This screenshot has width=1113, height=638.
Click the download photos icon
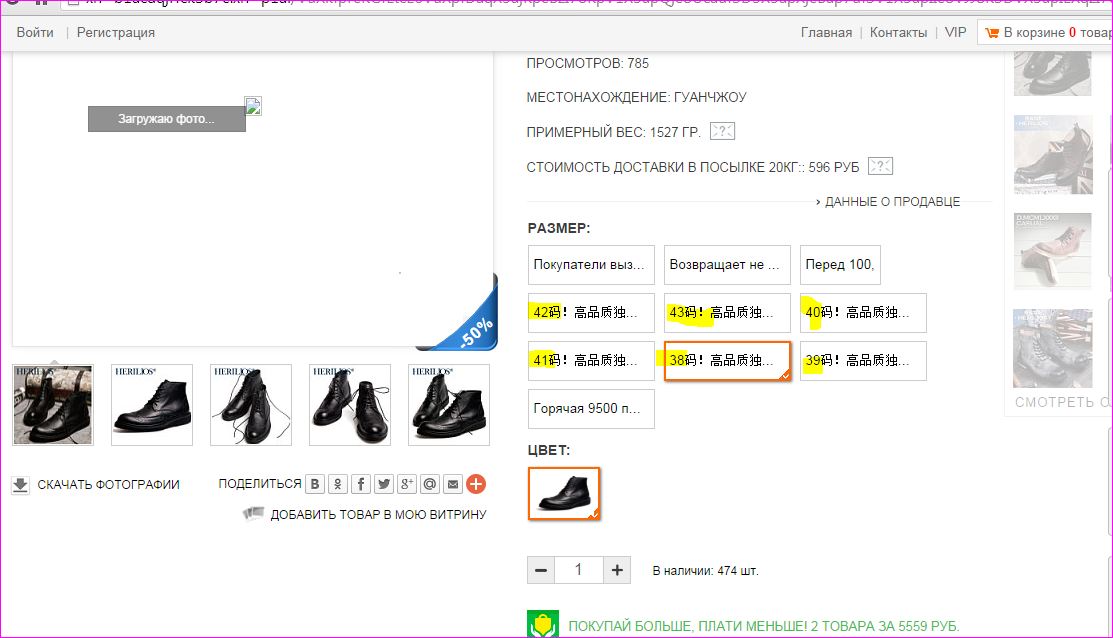[x=21, y=485]
